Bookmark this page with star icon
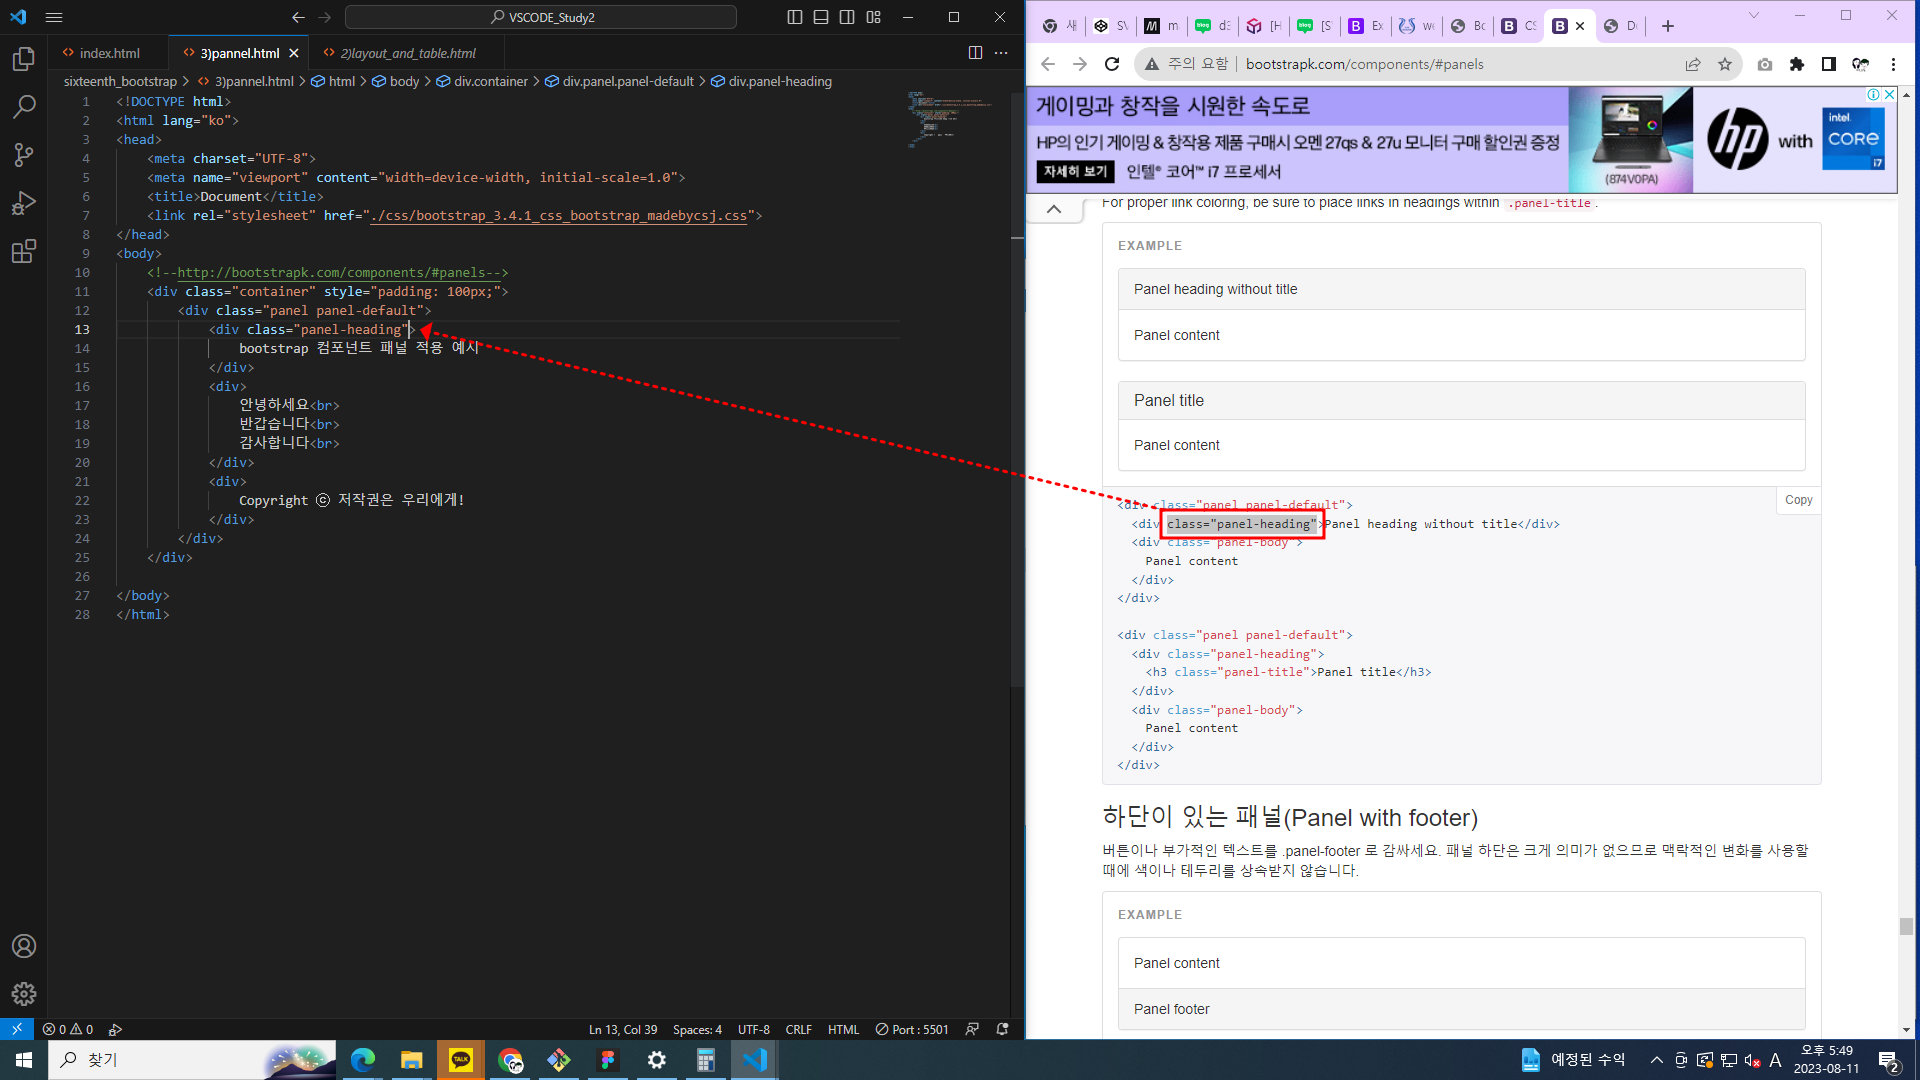 (x=1725, y=64)
